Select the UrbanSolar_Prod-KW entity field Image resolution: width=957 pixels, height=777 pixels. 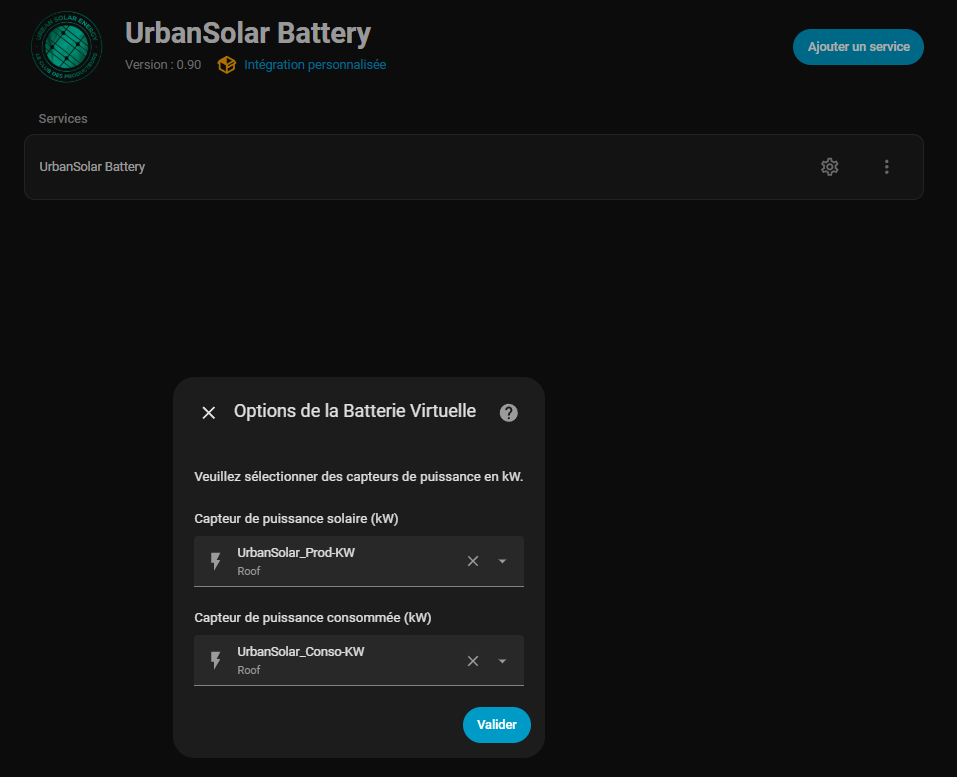pyautogui.click(x=340, y=561)
